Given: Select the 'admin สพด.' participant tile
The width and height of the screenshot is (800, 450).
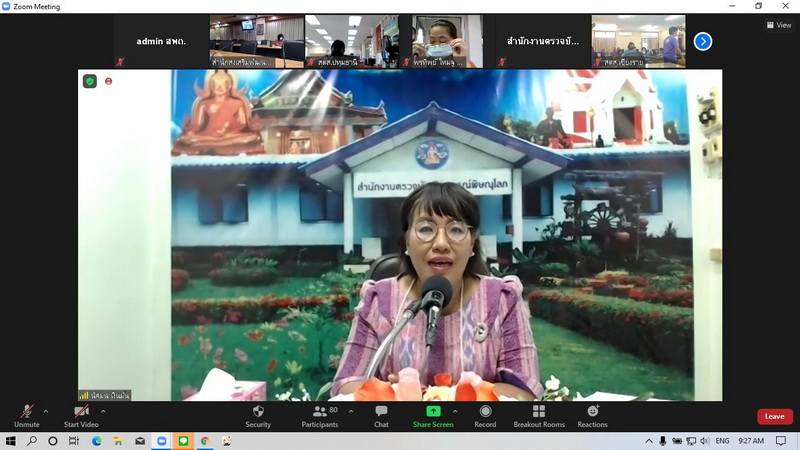Looking at the screenshot, I should tap(161, 41).
